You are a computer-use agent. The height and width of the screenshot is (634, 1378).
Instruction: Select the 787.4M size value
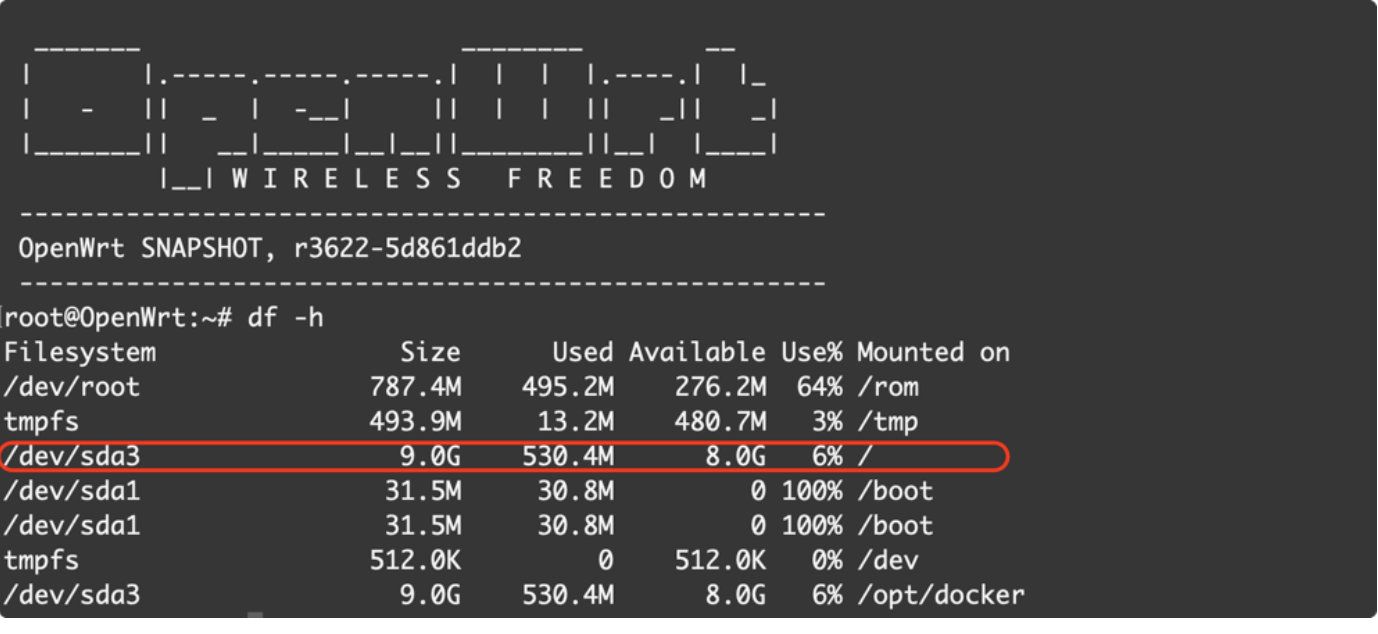pos(415,387)
